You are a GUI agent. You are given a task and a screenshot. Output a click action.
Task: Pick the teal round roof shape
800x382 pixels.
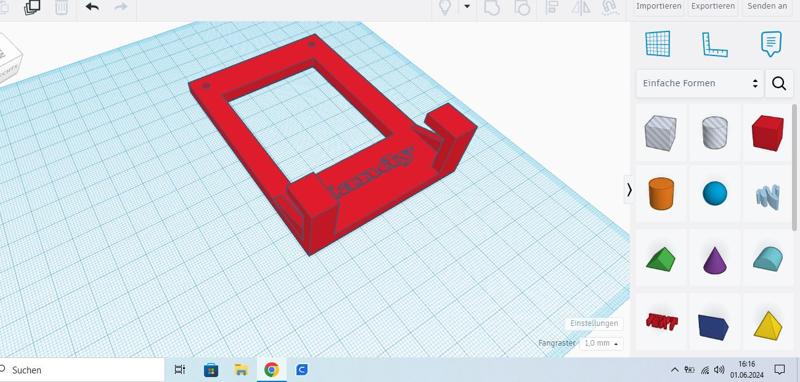click(x=768, y=259)
